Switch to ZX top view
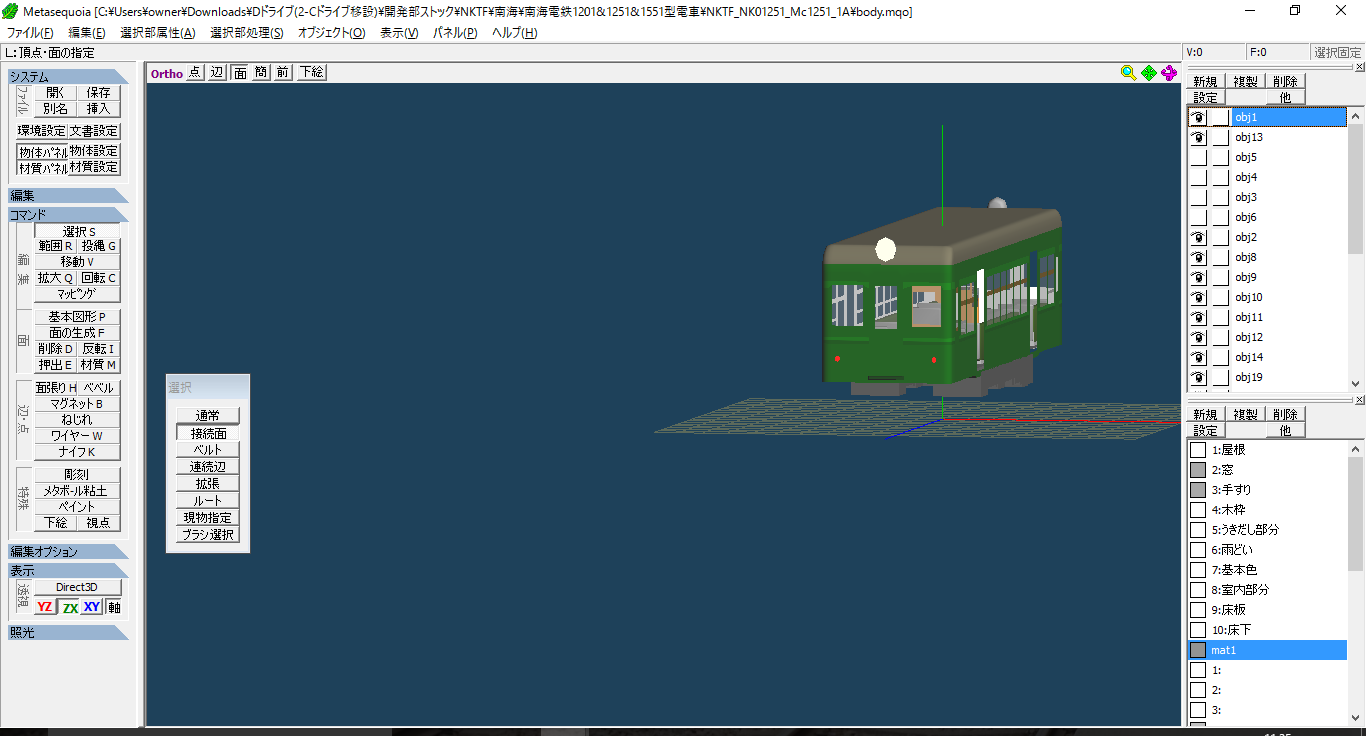Viewport: 1366px width, 736px height. (x=69, y=607)
